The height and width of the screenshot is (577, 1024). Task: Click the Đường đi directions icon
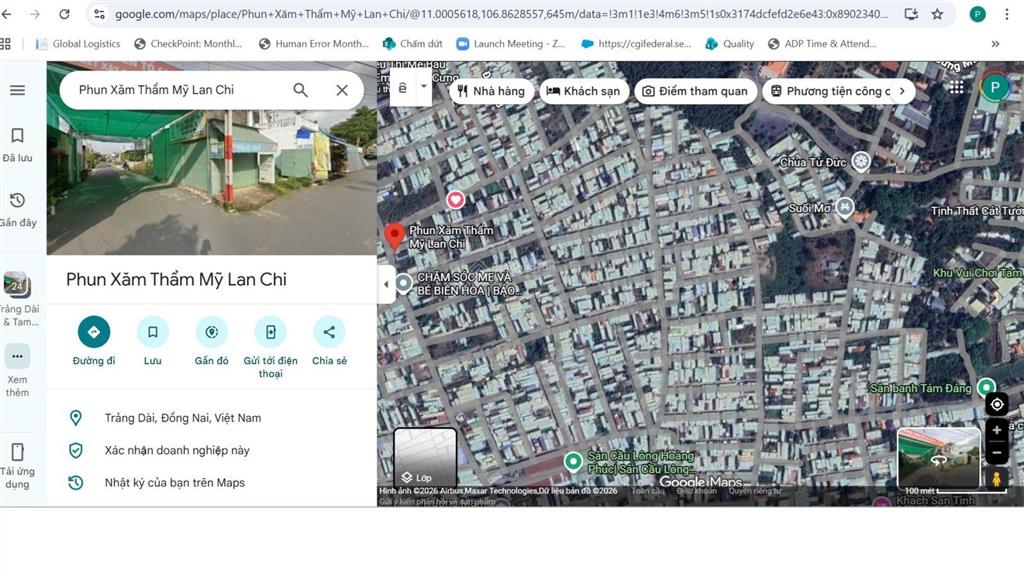pos(94,332)
